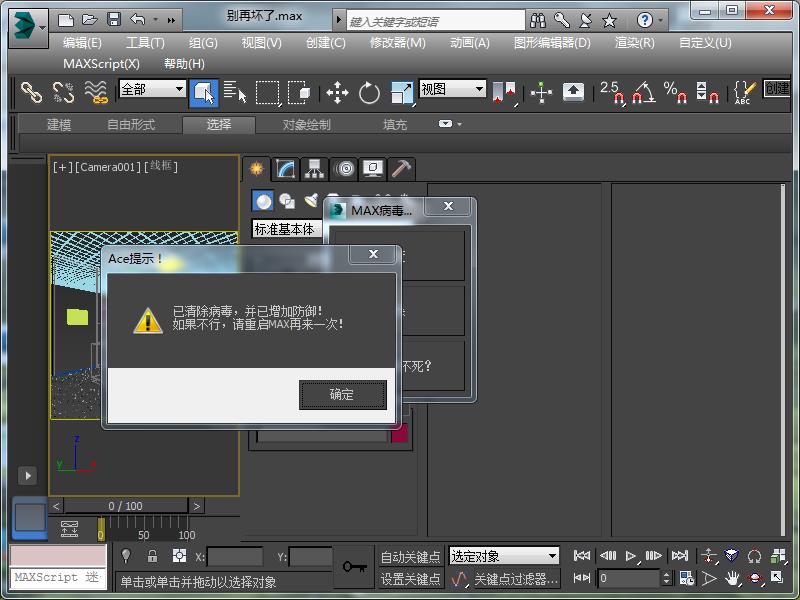Toggle Window/Crossing selection mode
The image size is (800, 600).
tap(299, 93)
